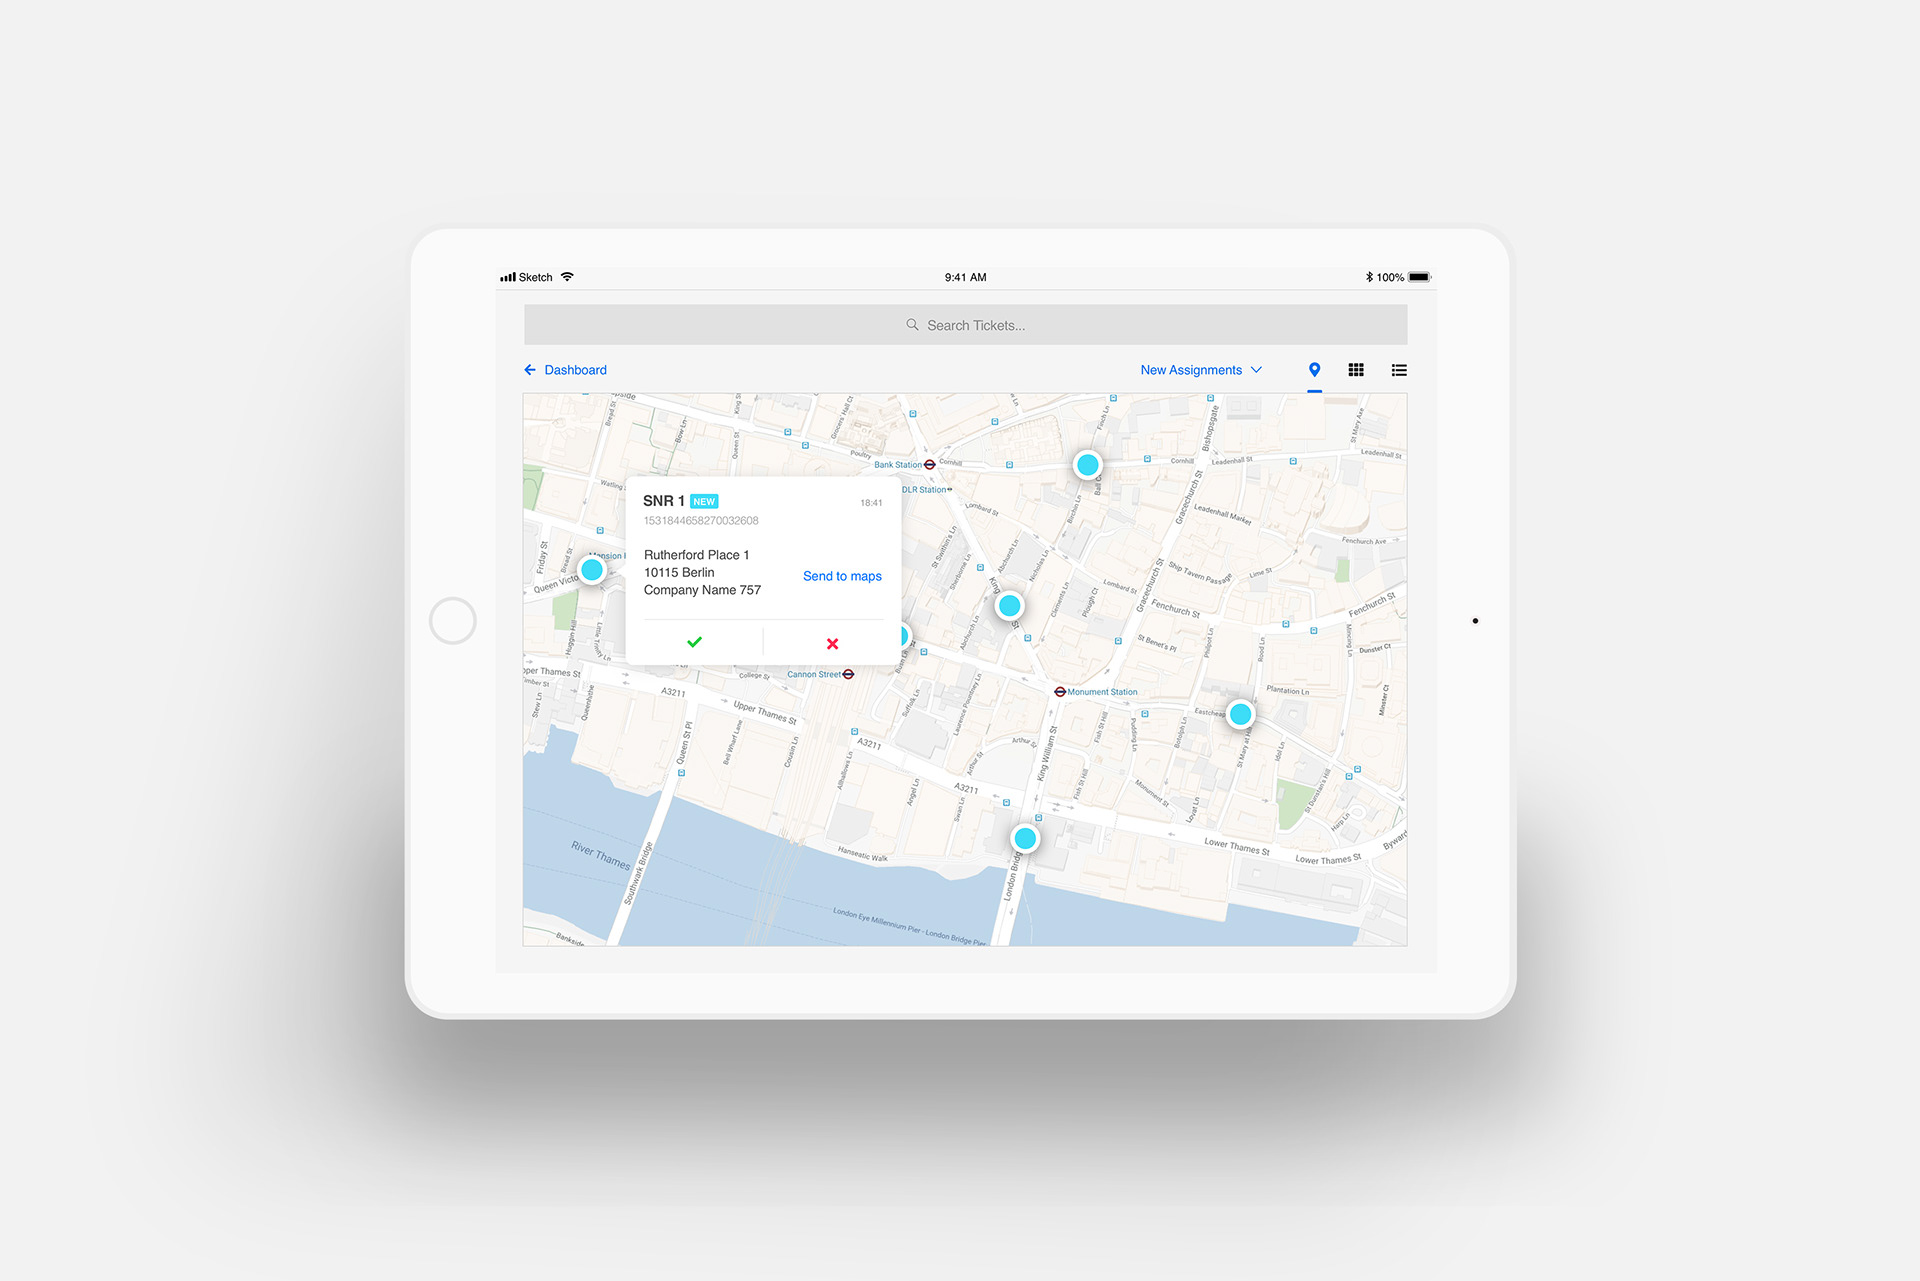Click the Wi-Fi status icon
This screenshot has height=1281, width=1920.
(567, 277)
